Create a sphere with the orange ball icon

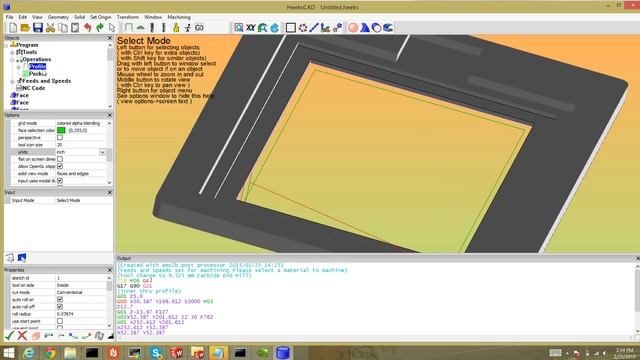pyautogui.click(x=353, y=27)
